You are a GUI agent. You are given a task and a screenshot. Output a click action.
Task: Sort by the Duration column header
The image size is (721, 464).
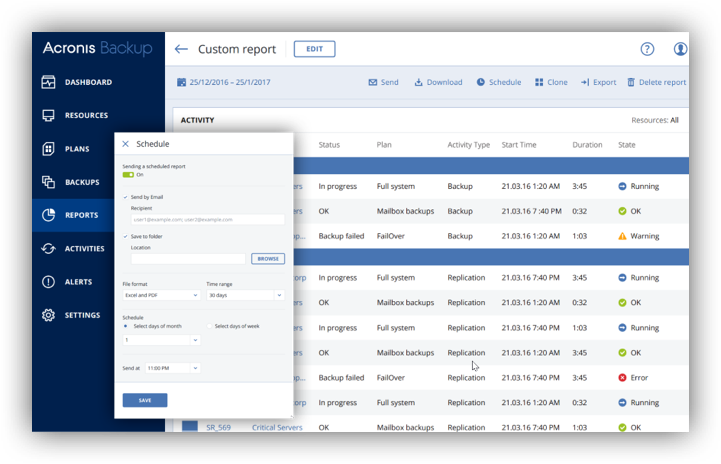pyautogui.click(x=587, y=145)
